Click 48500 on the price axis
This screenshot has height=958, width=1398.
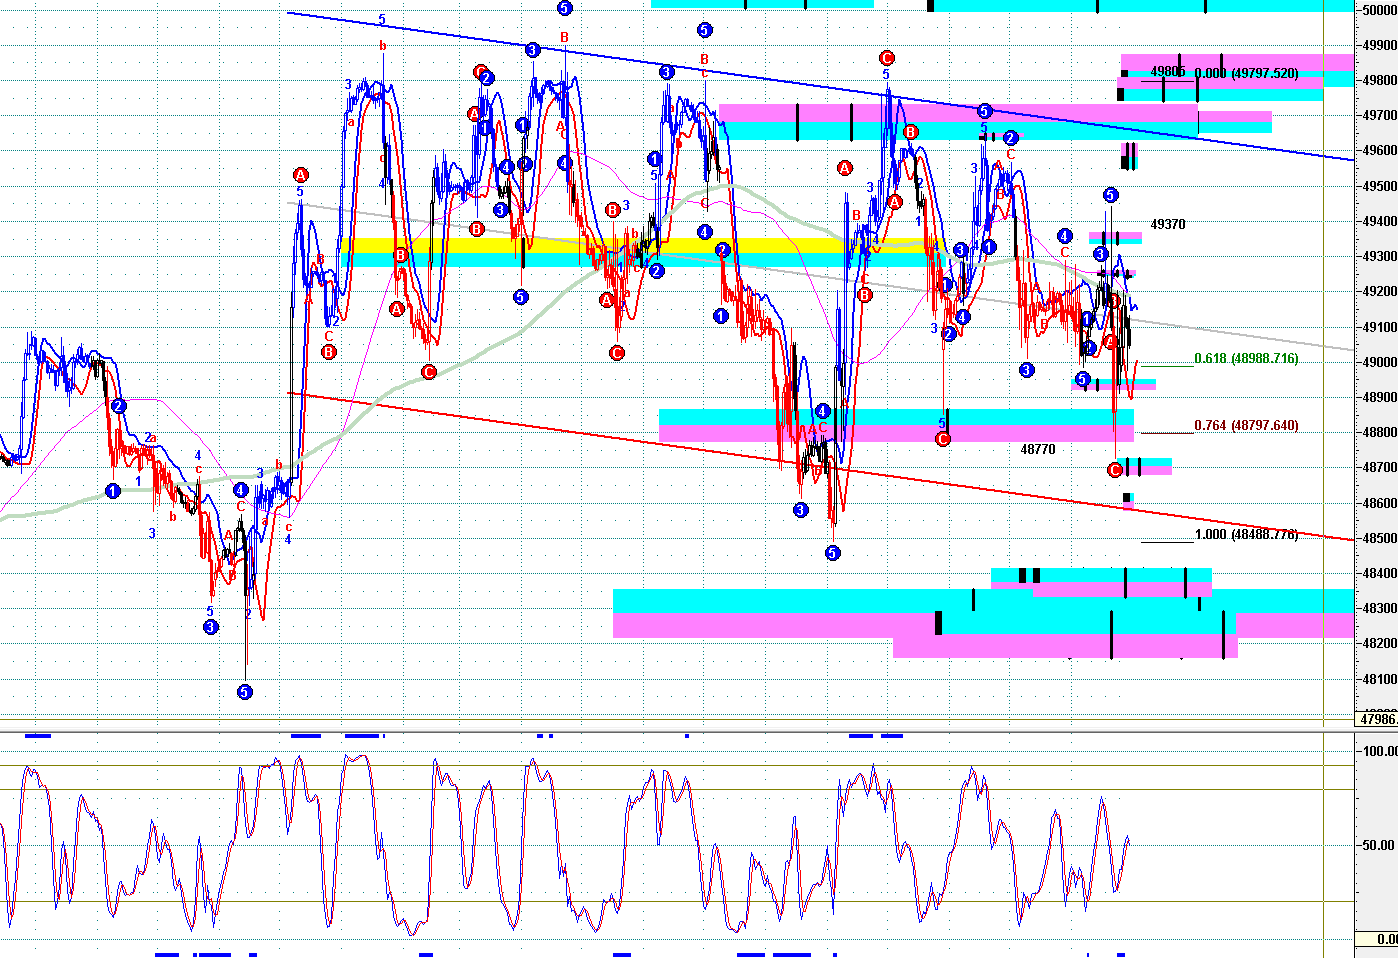pyautogui.click(x=1379, y=538)
